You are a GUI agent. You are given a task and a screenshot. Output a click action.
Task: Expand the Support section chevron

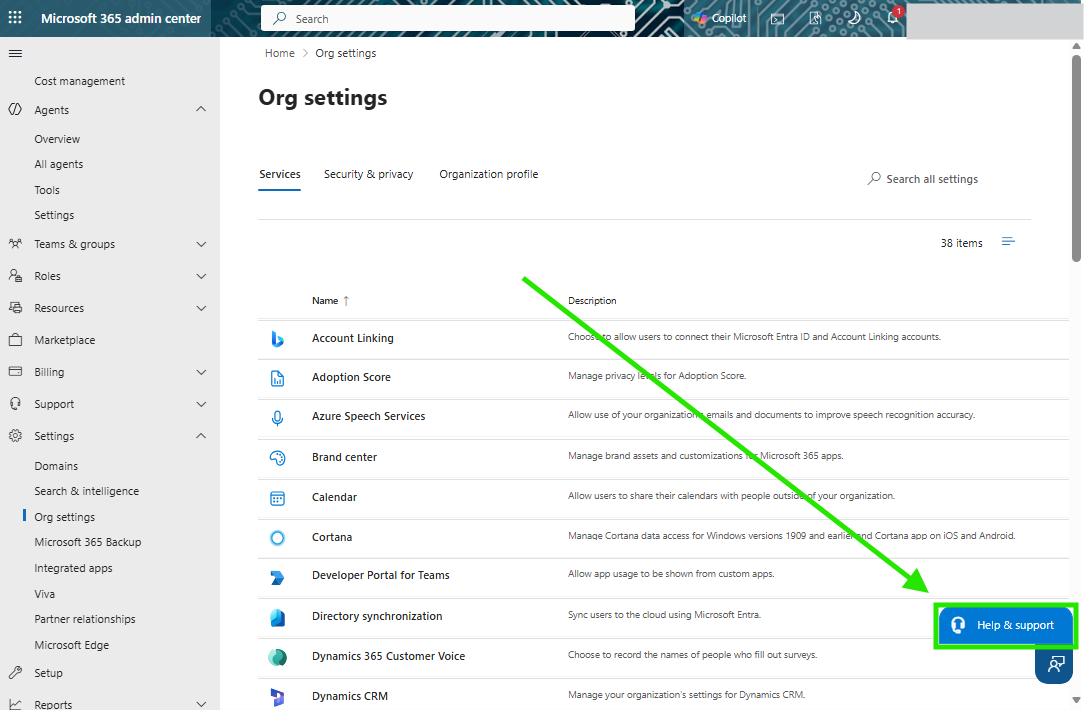(201, 404)
